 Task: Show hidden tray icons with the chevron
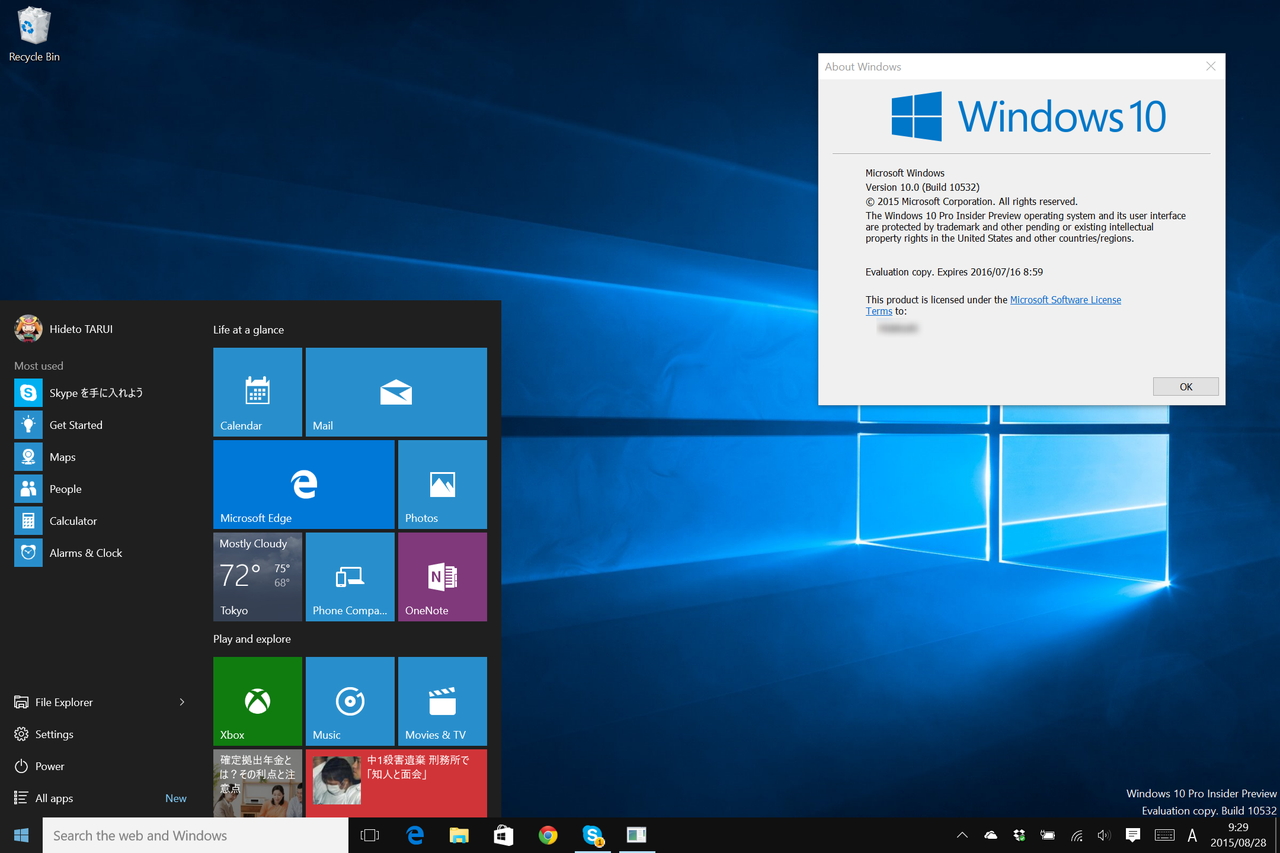[x=961, y=835]
